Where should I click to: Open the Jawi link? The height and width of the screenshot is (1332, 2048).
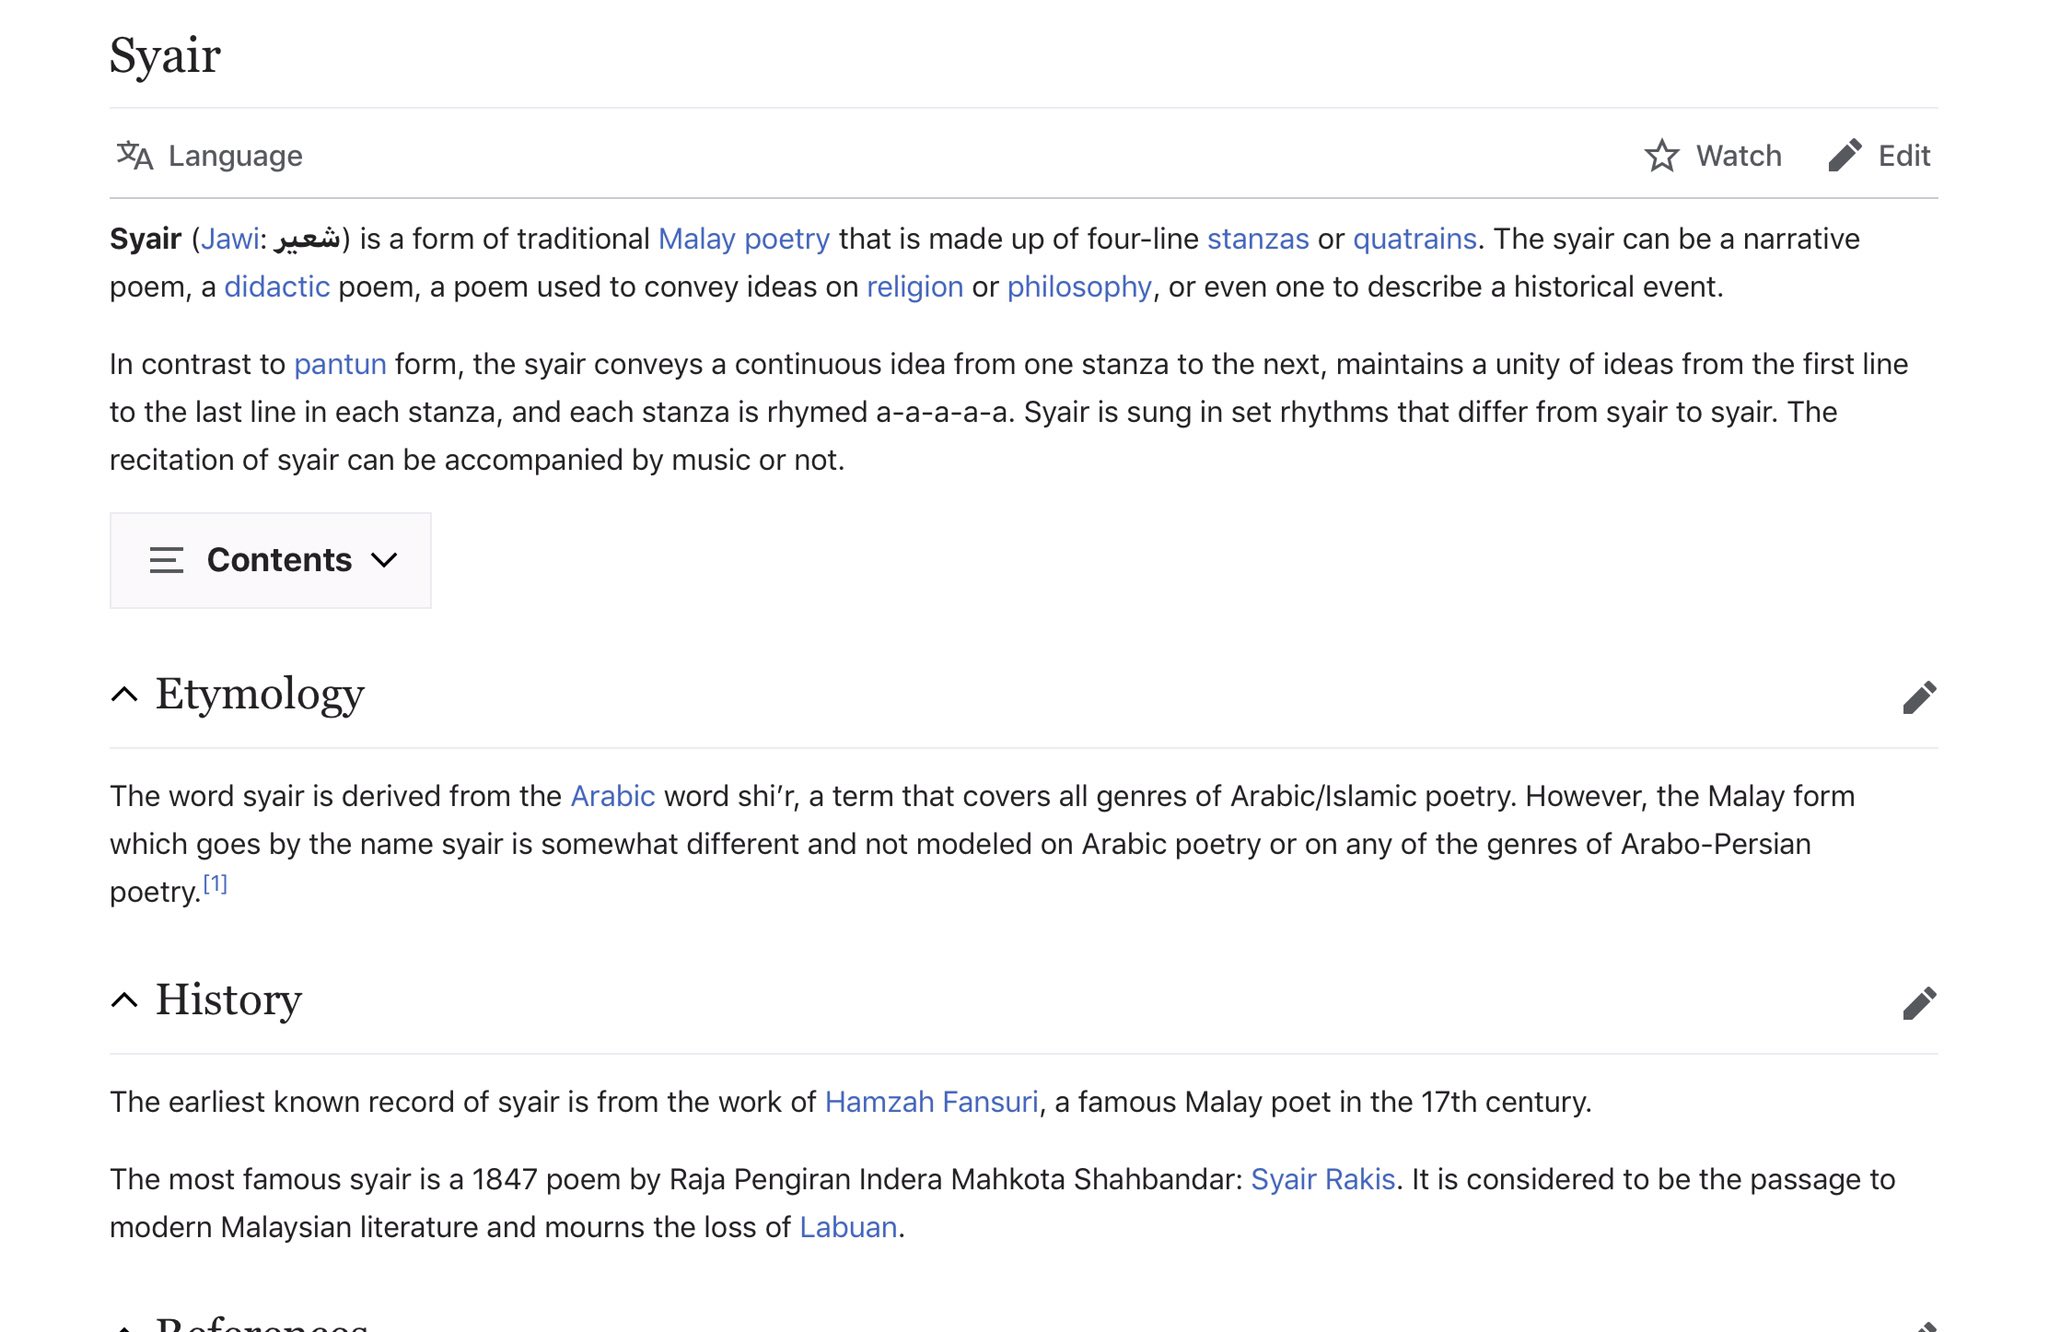coord(230,239)
